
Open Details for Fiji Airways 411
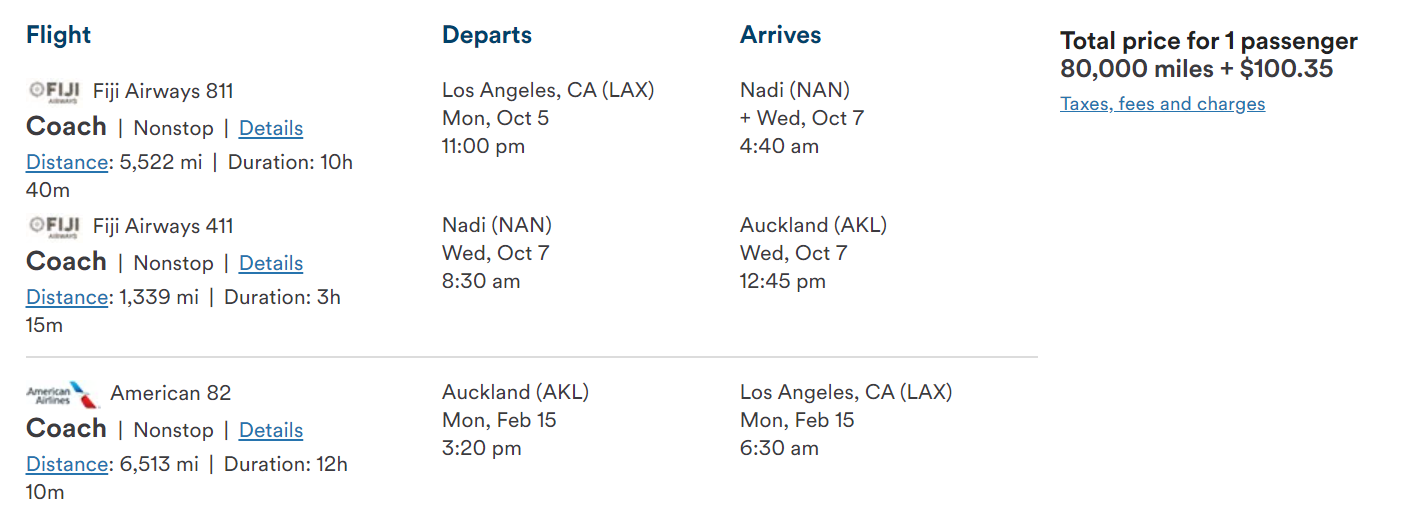point(271,263)
